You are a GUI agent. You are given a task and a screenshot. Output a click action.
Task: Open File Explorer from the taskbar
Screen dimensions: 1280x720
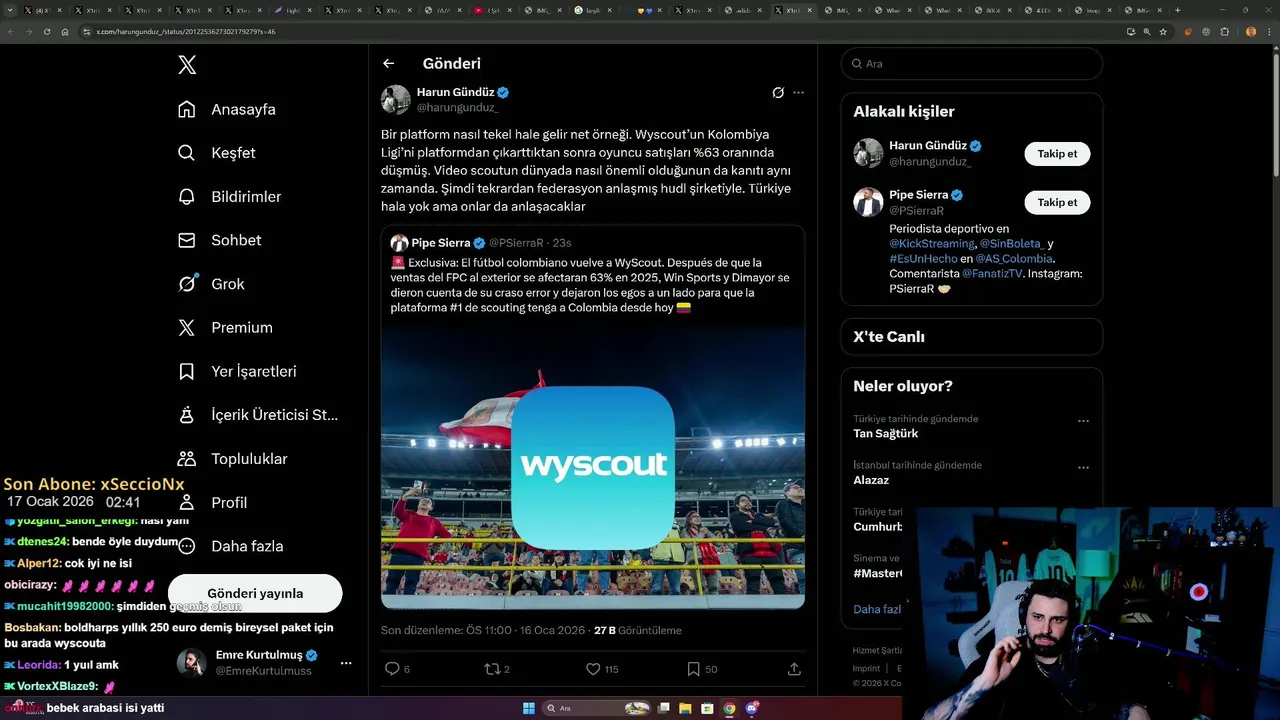tap(686, 708)
